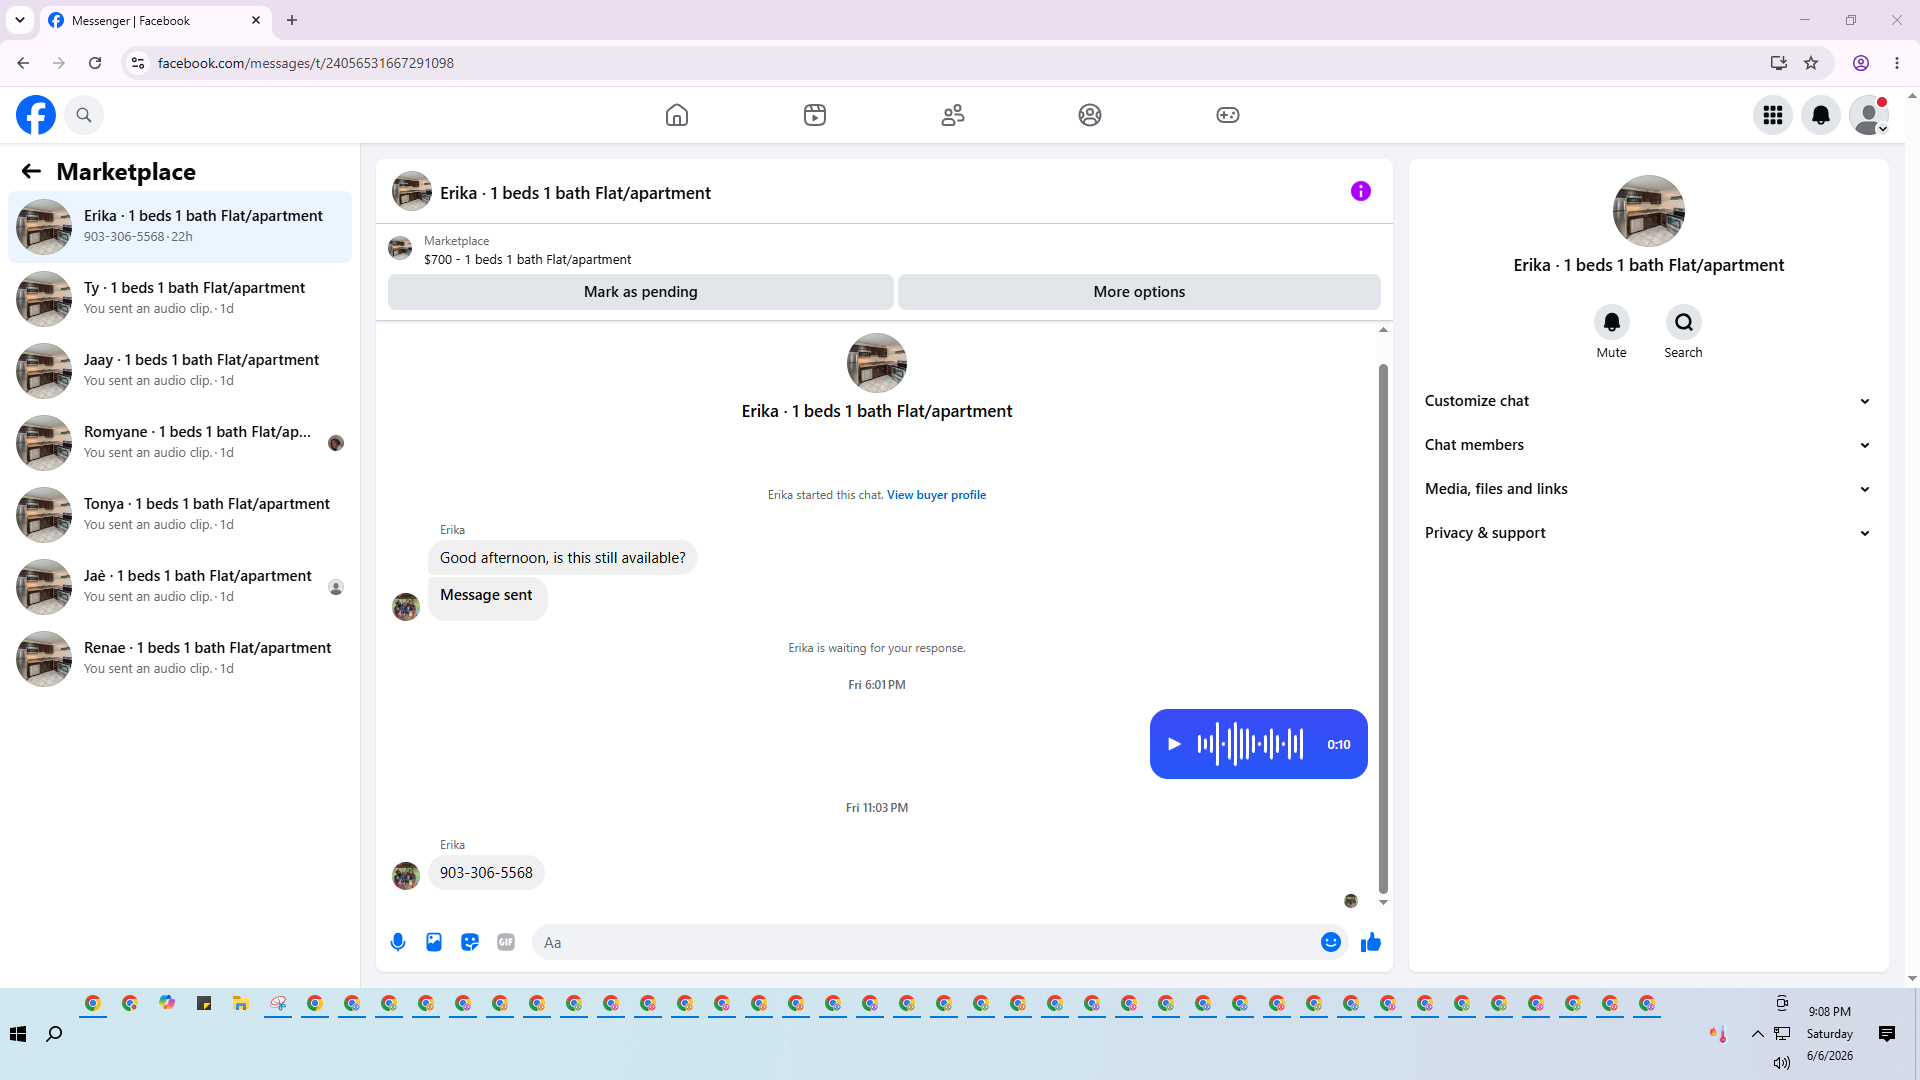
Task: Open the Facebook menu grid icon
Action: tap(1773, 115)
